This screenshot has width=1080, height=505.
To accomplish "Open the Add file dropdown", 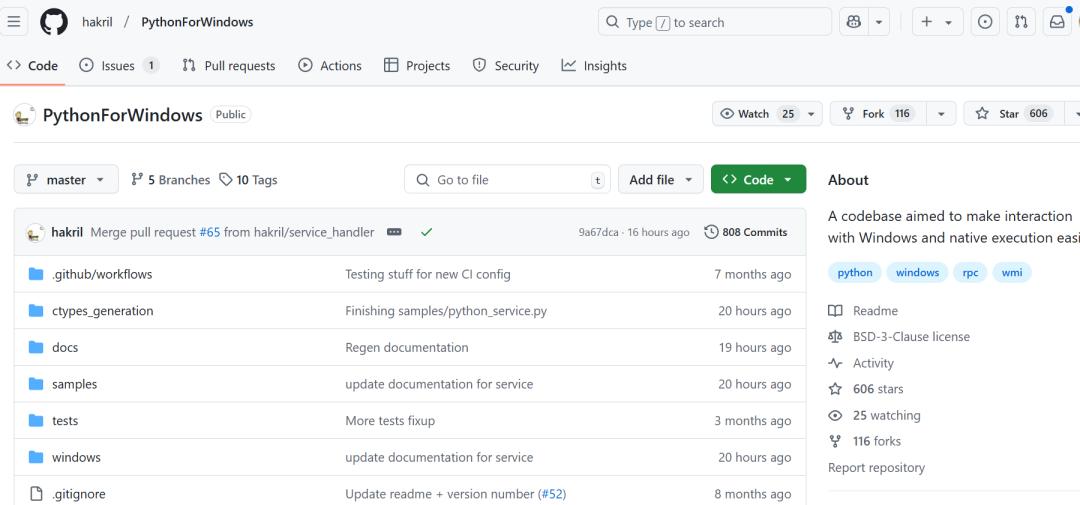I will tap(661, 180).
